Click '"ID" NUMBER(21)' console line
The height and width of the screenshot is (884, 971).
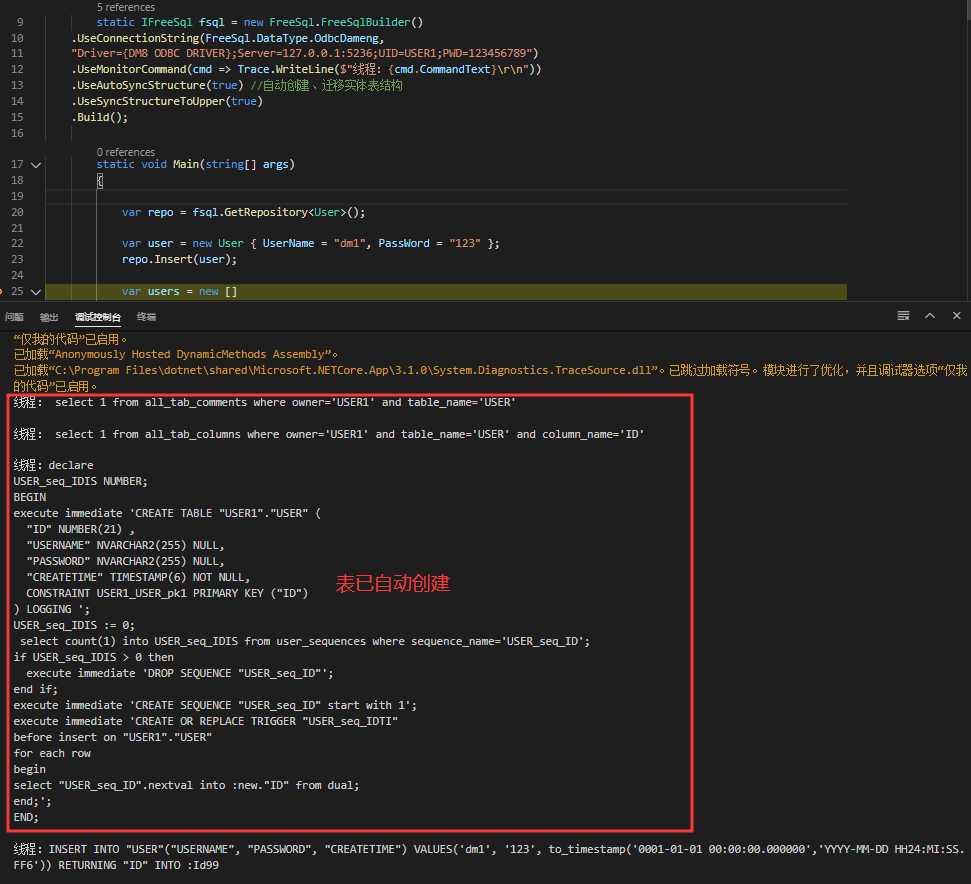(81, 530)
